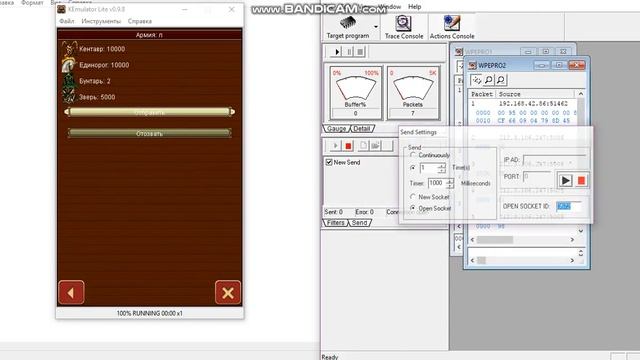The height and width of the screenshot is (360, 640).
Task: Switch to the Gauge tab
Action: click(x=336, y=129)
